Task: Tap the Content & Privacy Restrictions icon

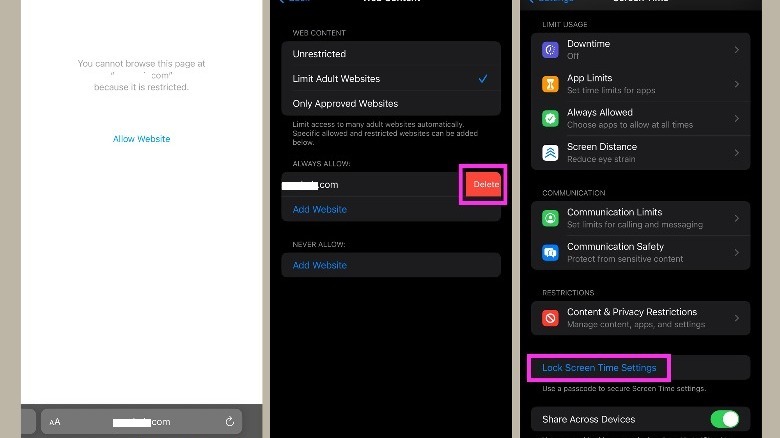Action: (x=550, y=317)
